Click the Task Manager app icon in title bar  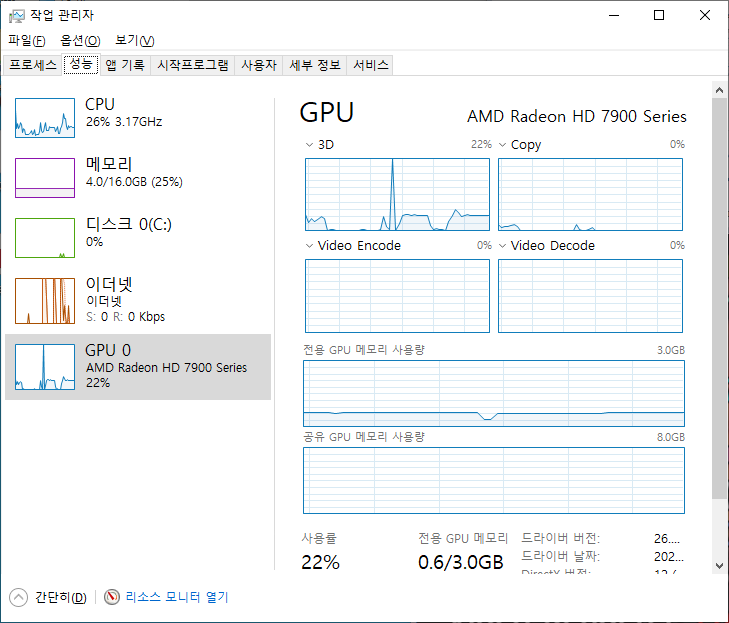click(16, 16)
